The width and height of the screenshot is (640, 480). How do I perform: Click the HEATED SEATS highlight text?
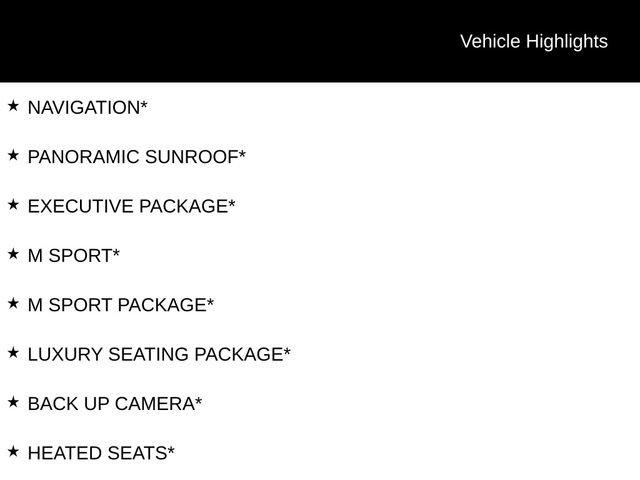101,453
